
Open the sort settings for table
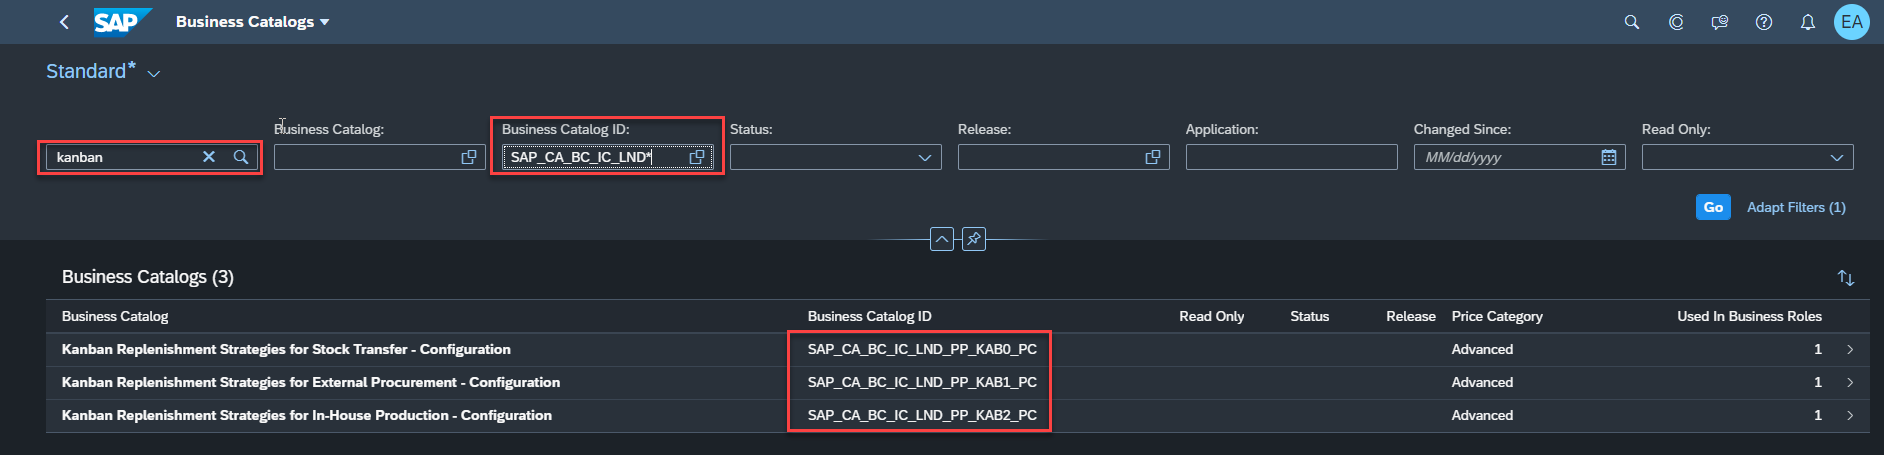click(x=1846, y=278)
